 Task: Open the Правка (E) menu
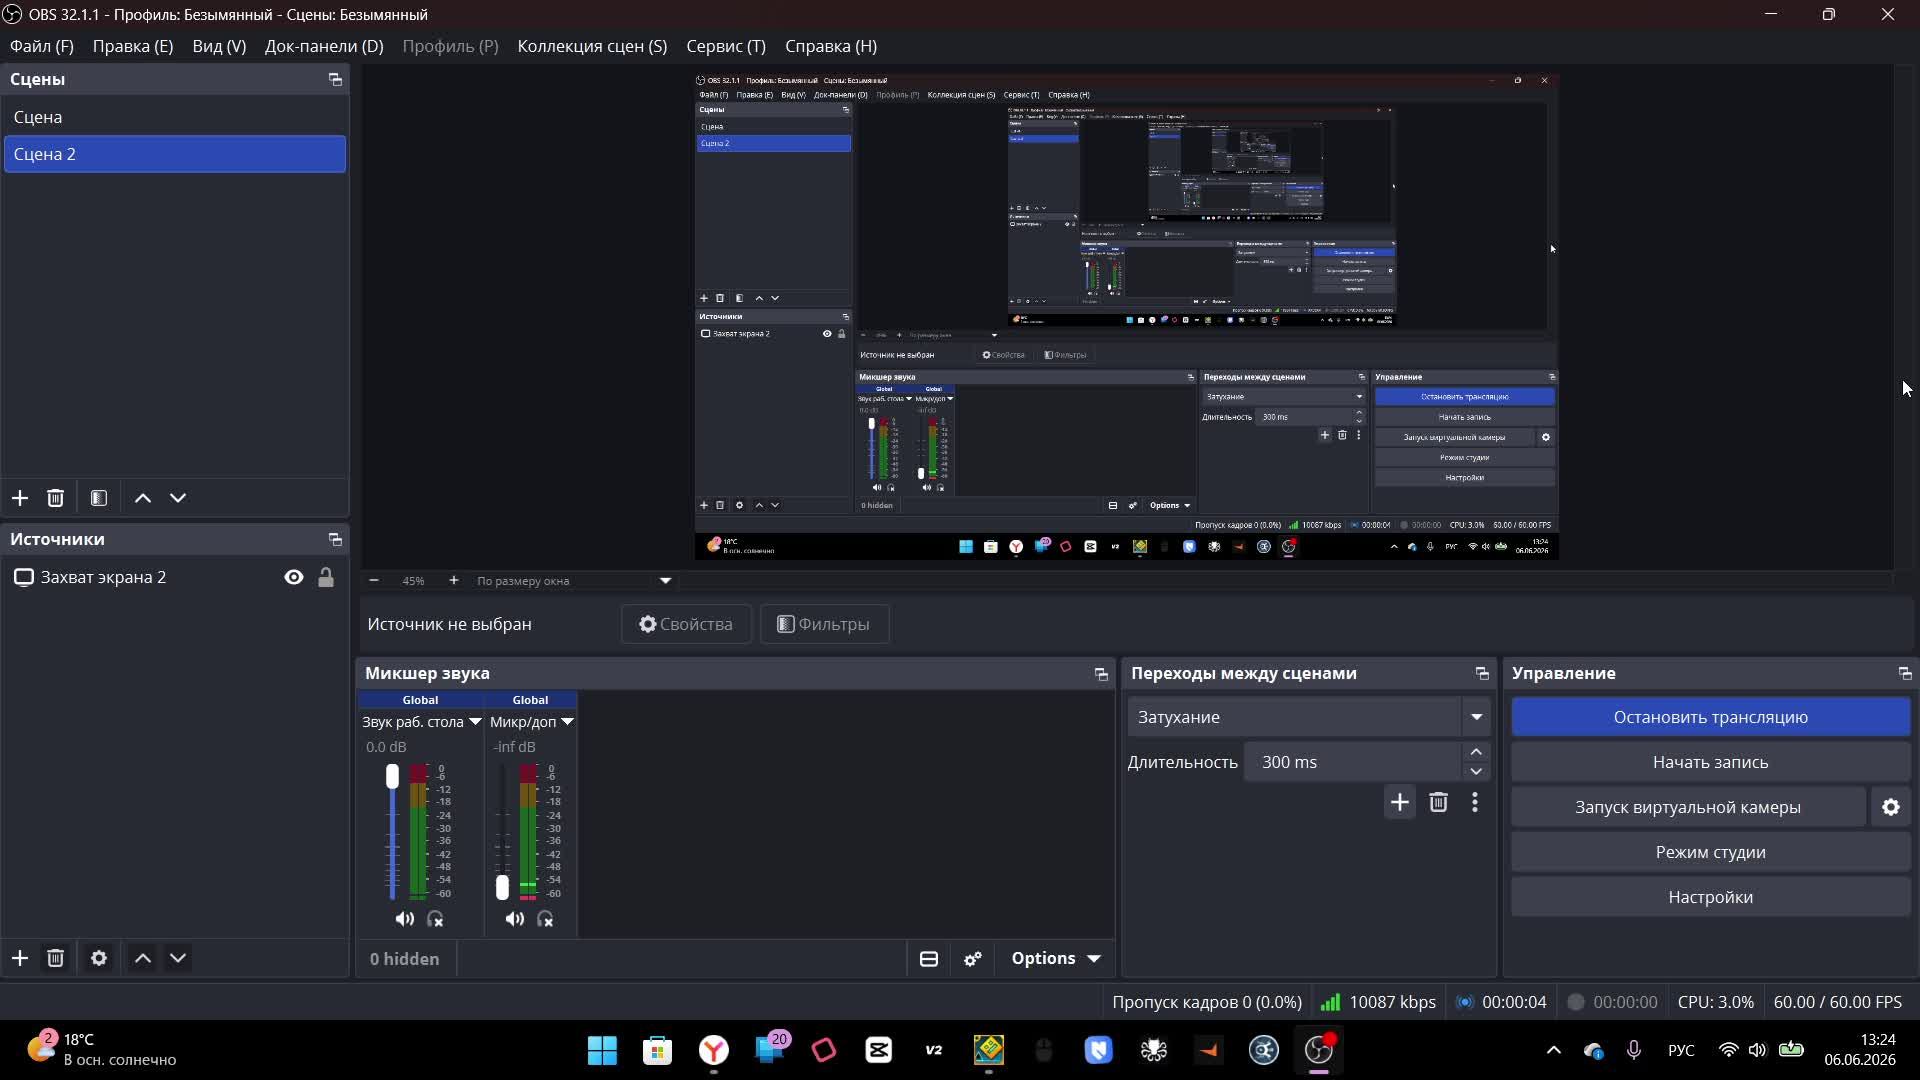[133, 46]
